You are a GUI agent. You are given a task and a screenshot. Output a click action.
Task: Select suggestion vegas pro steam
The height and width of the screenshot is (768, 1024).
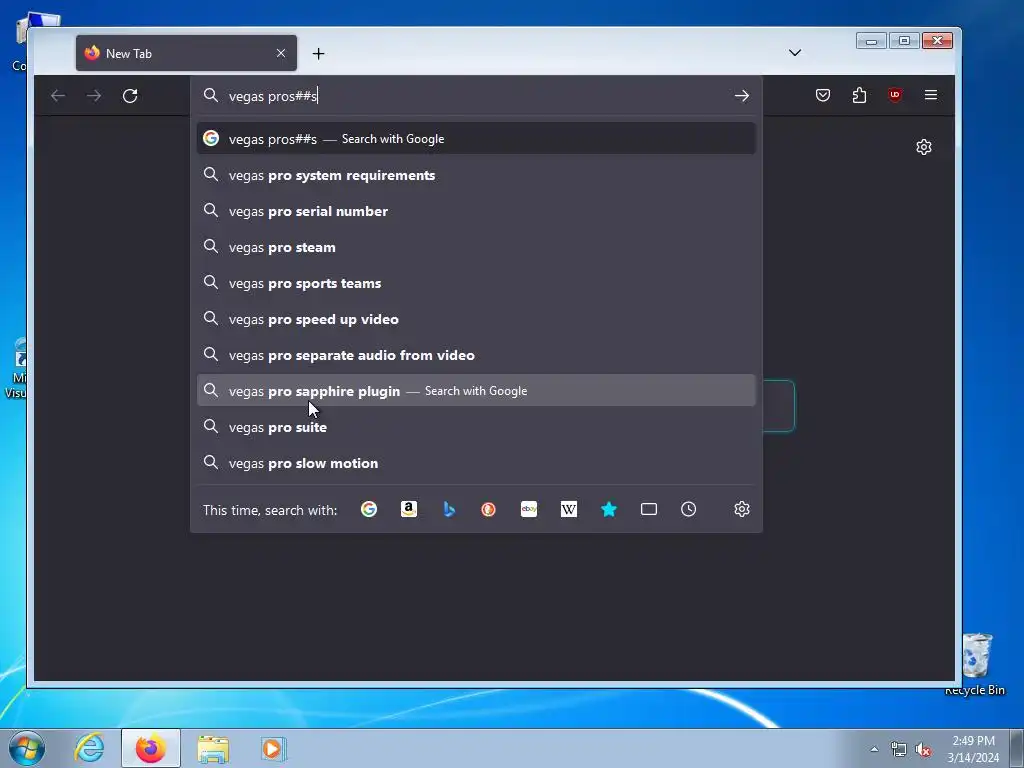[x=476, y=247]
